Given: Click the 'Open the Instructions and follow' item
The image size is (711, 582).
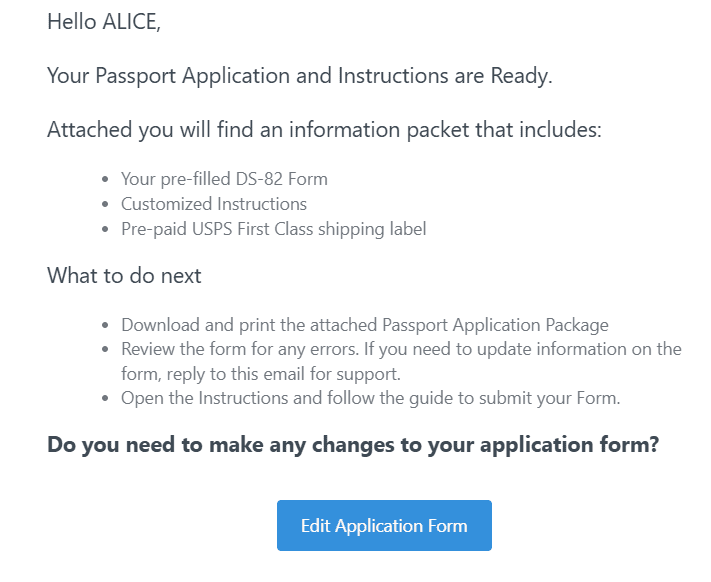Looking at the screenshot, I should coord(370,398).
